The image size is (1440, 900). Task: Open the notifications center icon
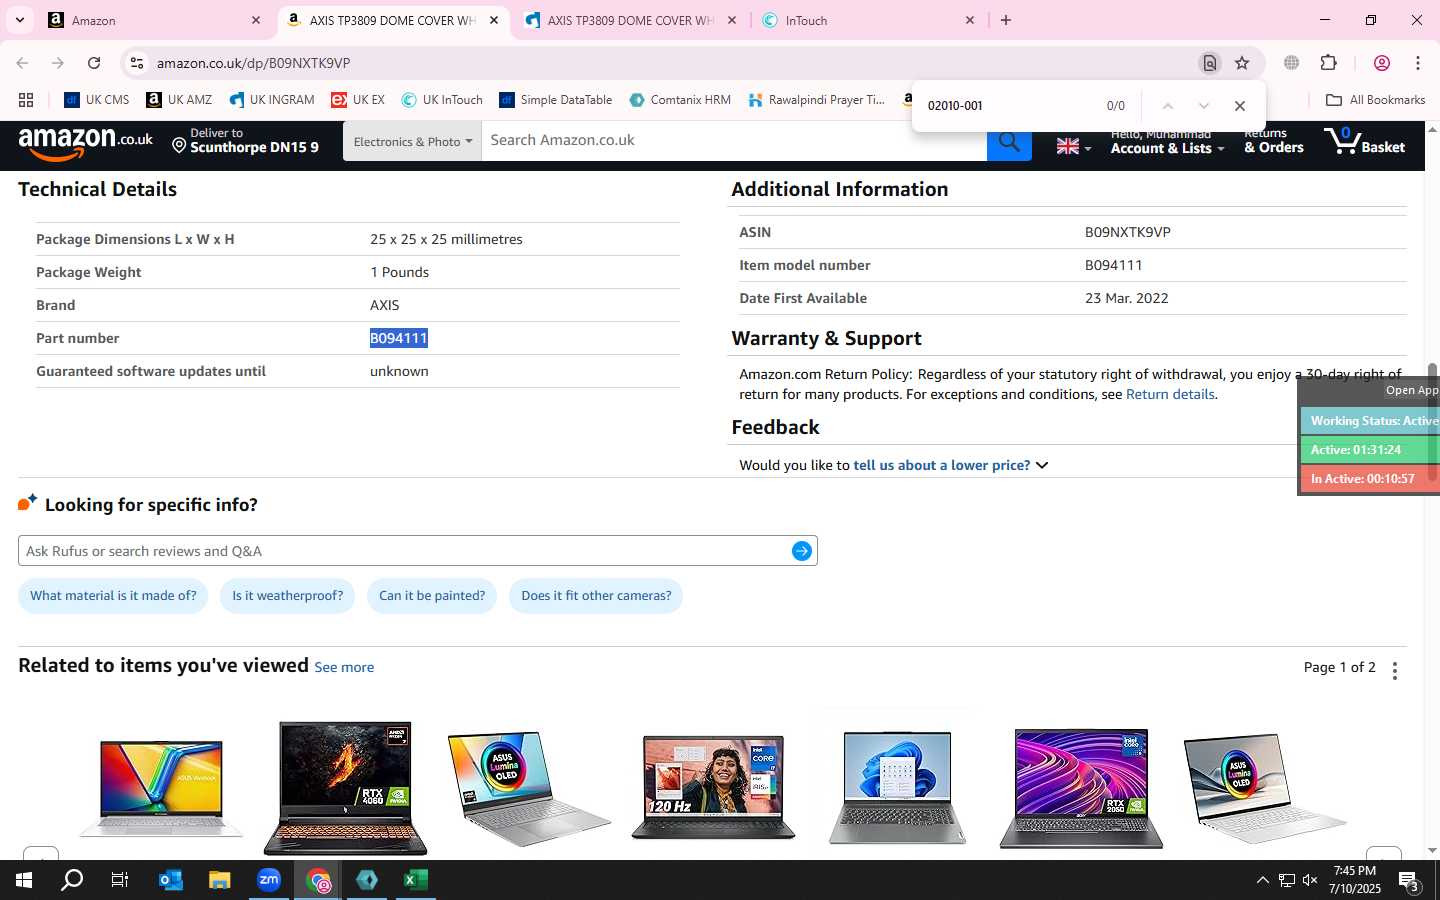click(1410, 881)
